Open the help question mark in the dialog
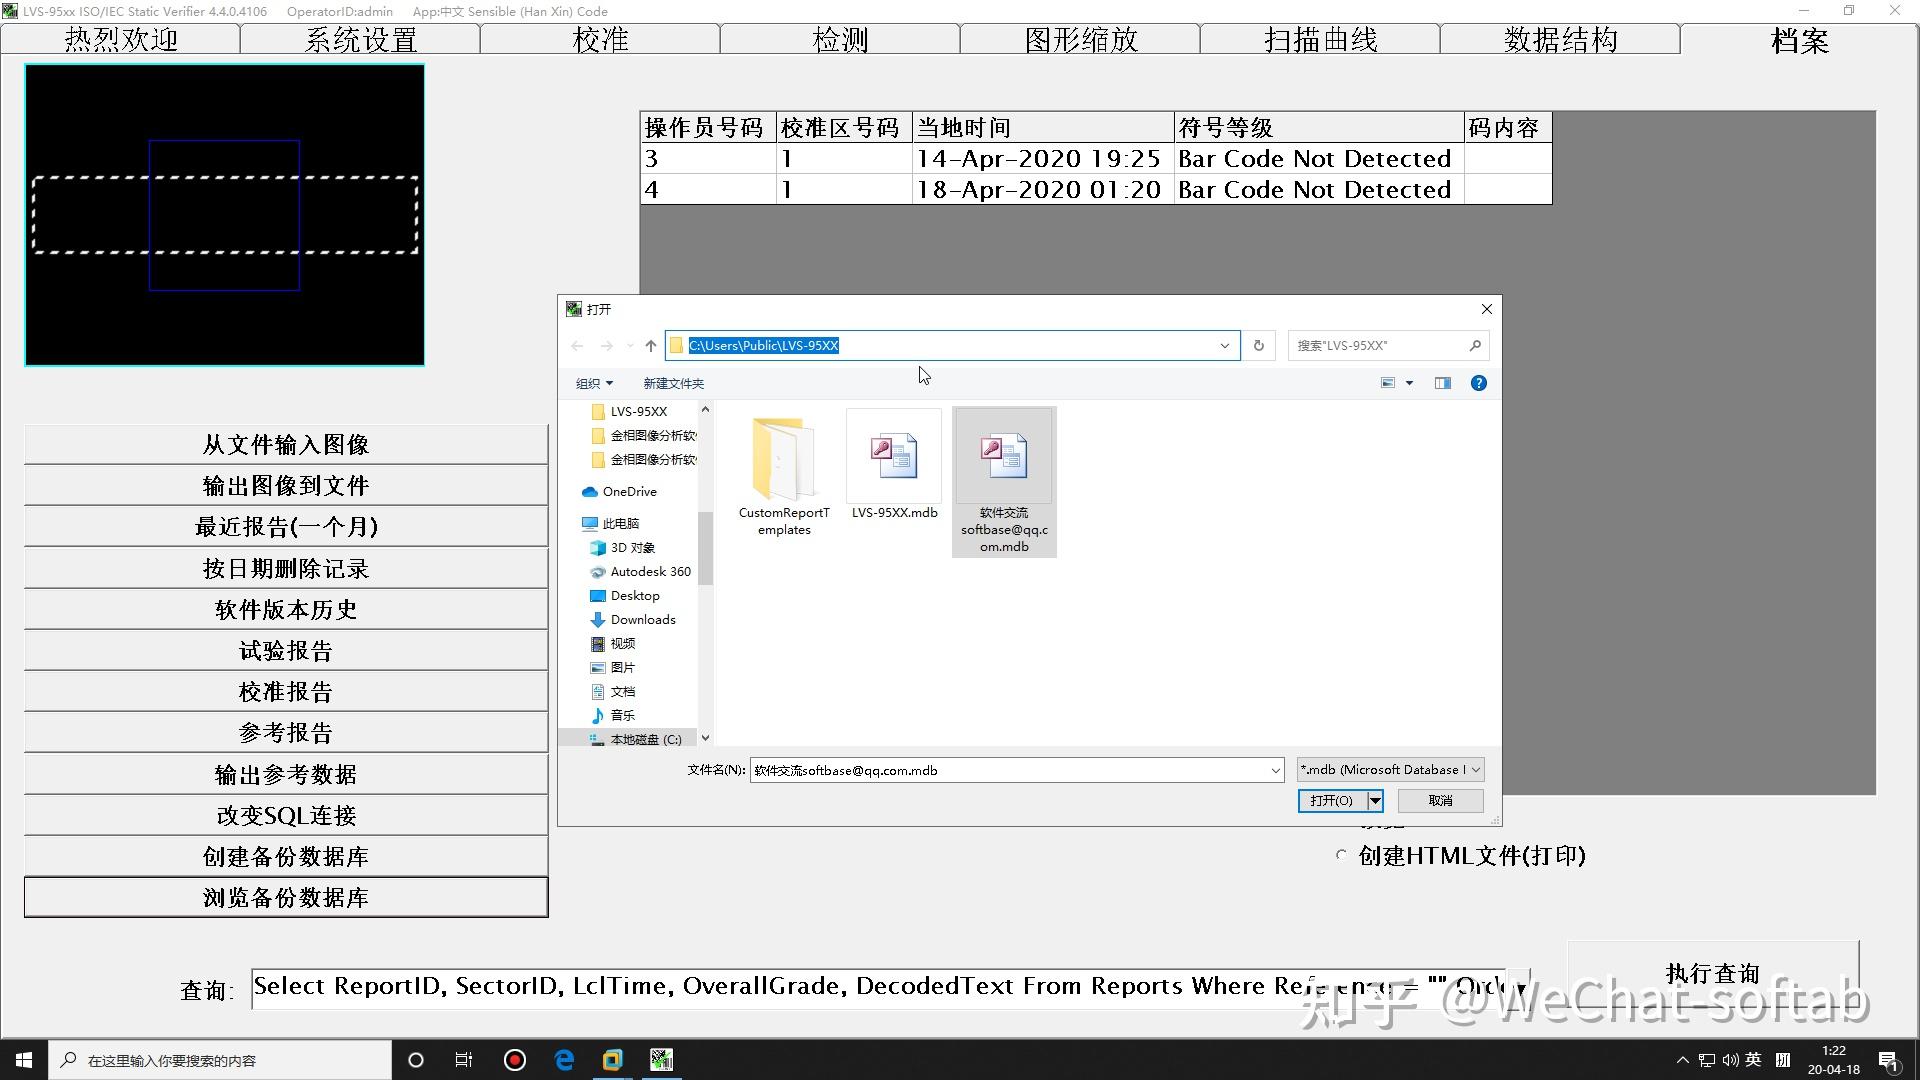Viewport: 1920px width, 1080px height. tap(1478, 383)
